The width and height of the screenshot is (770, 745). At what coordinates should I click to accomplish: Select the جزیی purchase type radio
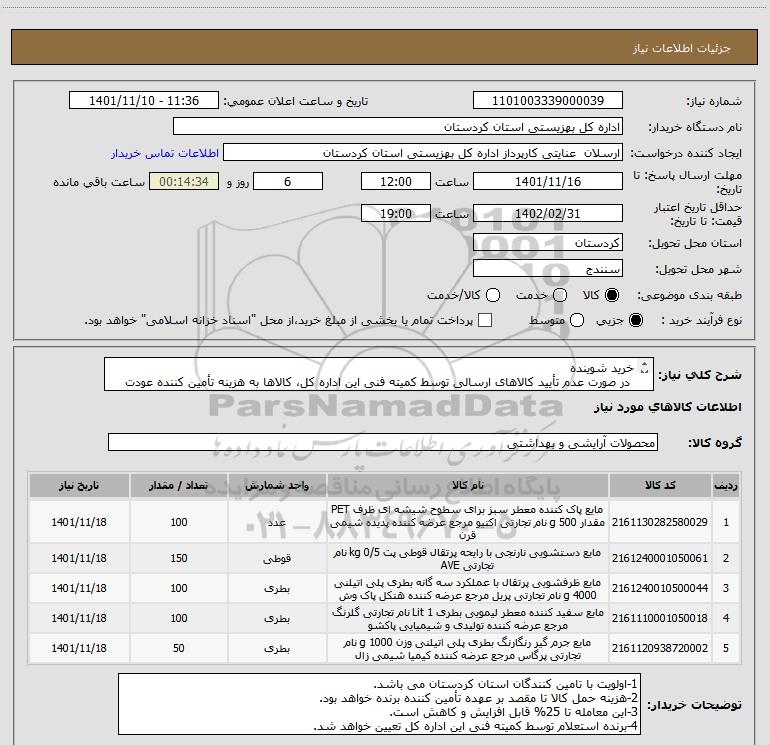coord(635,320)
